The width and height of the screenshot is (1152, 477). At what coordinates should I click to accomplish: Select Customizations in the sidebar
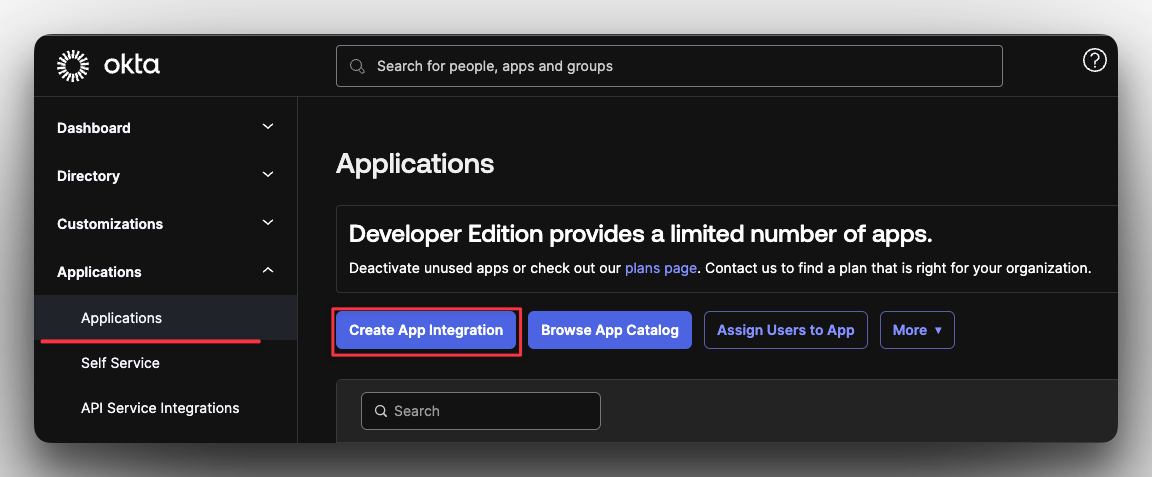pyautogui.click(x=110, y=224)
